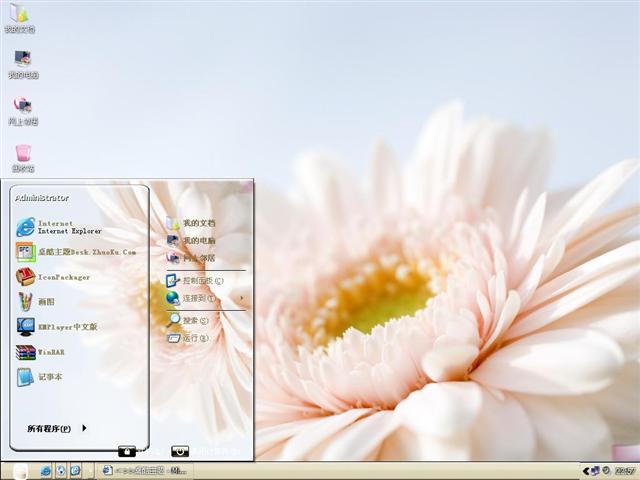Switch to the open window taskbar button
The width and height of the screenshot is (640, 480).
pos(144,471)
